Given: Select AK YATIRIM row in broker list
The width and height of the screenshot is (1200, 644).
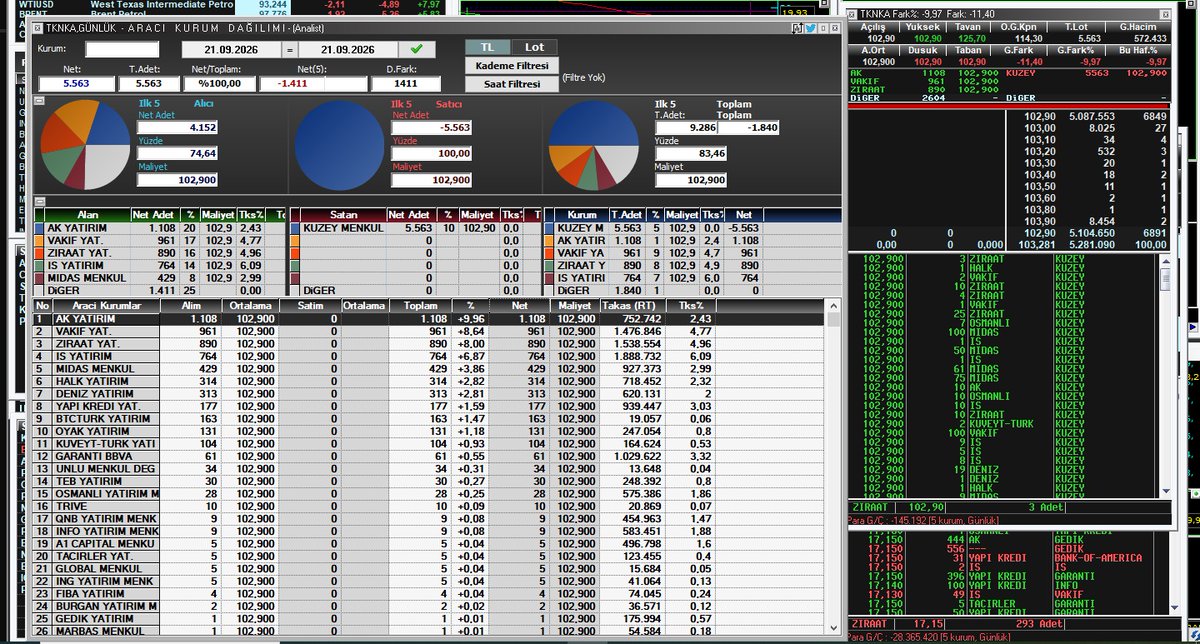Looking at the screenshot, I should (x=430, y=319).
